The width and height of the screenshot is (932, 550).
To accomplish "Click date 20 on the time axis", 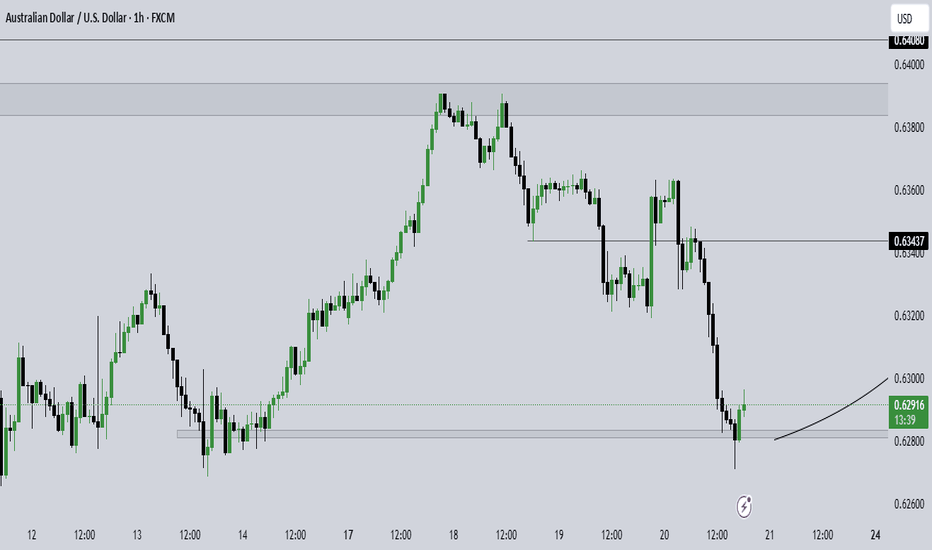I will pos(664,535).
